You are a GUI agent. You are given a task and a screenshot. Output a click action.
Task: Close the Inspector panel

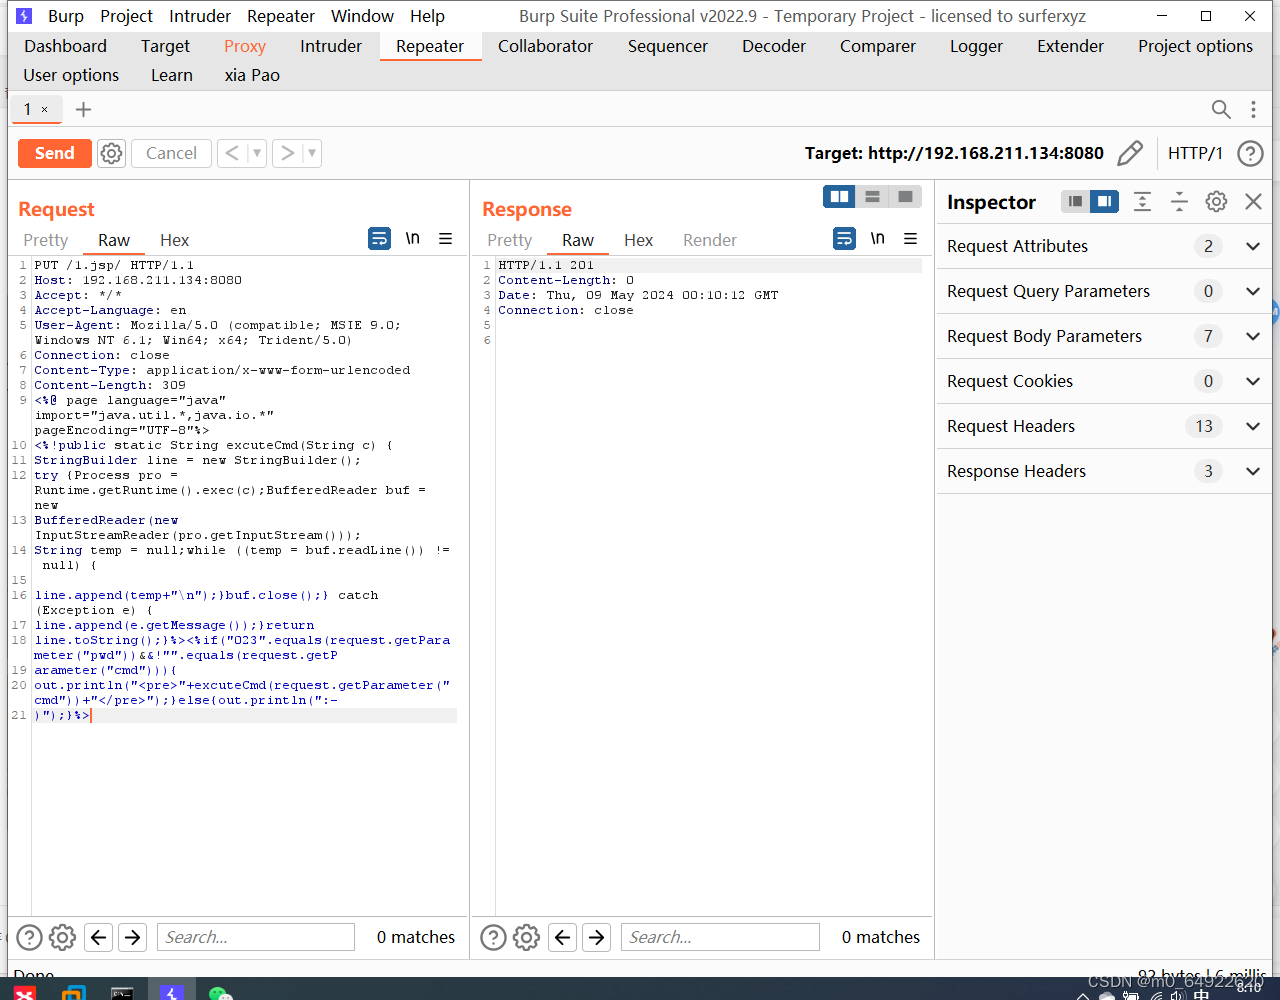click(x=1253, y=202)
